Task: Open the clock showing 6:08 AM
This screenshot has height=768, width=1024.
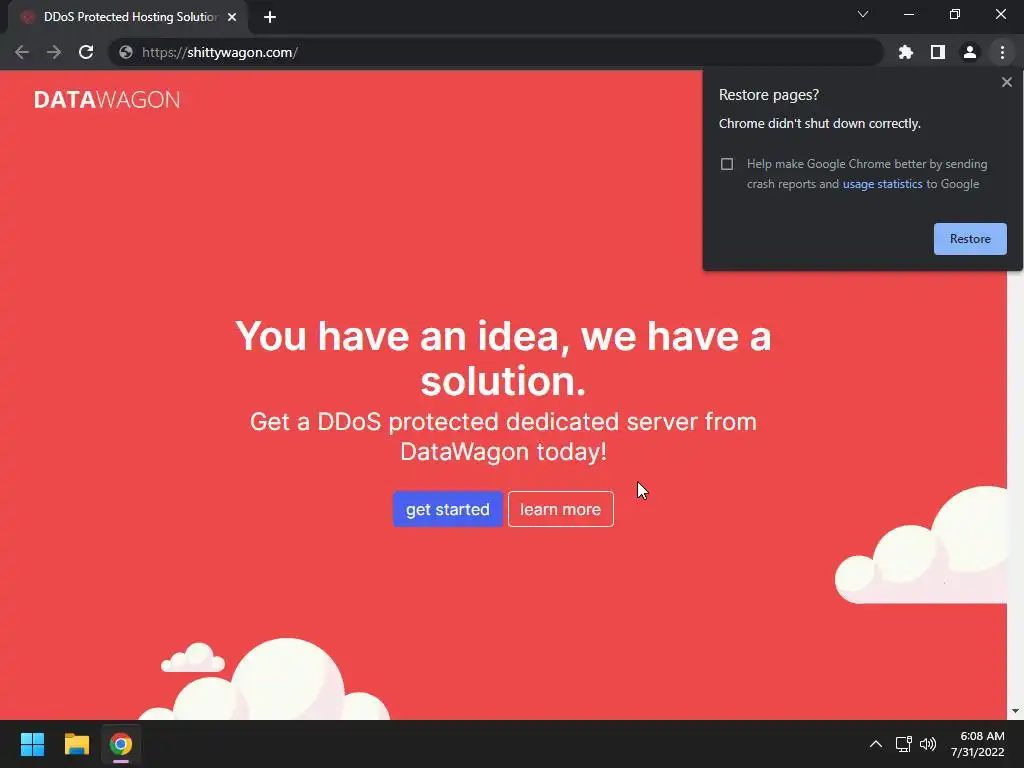Action: pos(978,744)
